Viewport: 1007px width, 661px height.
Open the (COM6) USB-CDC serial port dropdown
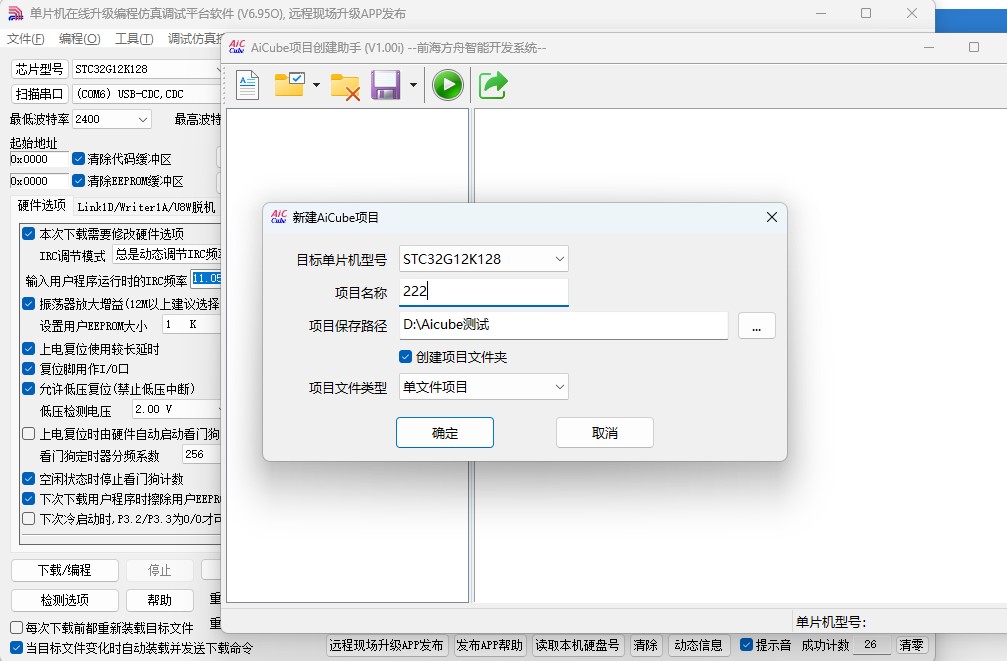(x=146, y=94)
